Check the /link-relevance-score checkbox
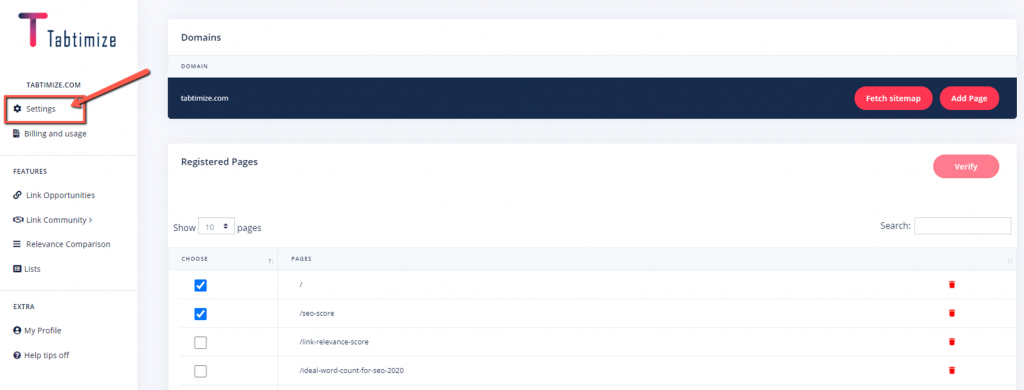This screenshot has height=390, width=1024. point(200,342)
